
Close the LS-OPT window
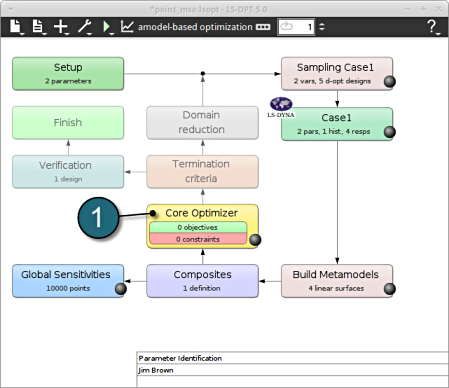click(438, 9)
